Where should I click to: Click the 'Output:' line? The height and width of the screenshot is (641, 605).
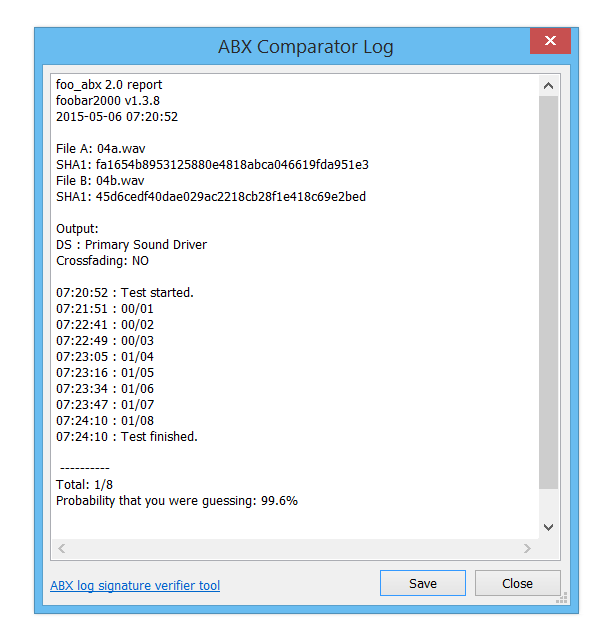[77, 229]
